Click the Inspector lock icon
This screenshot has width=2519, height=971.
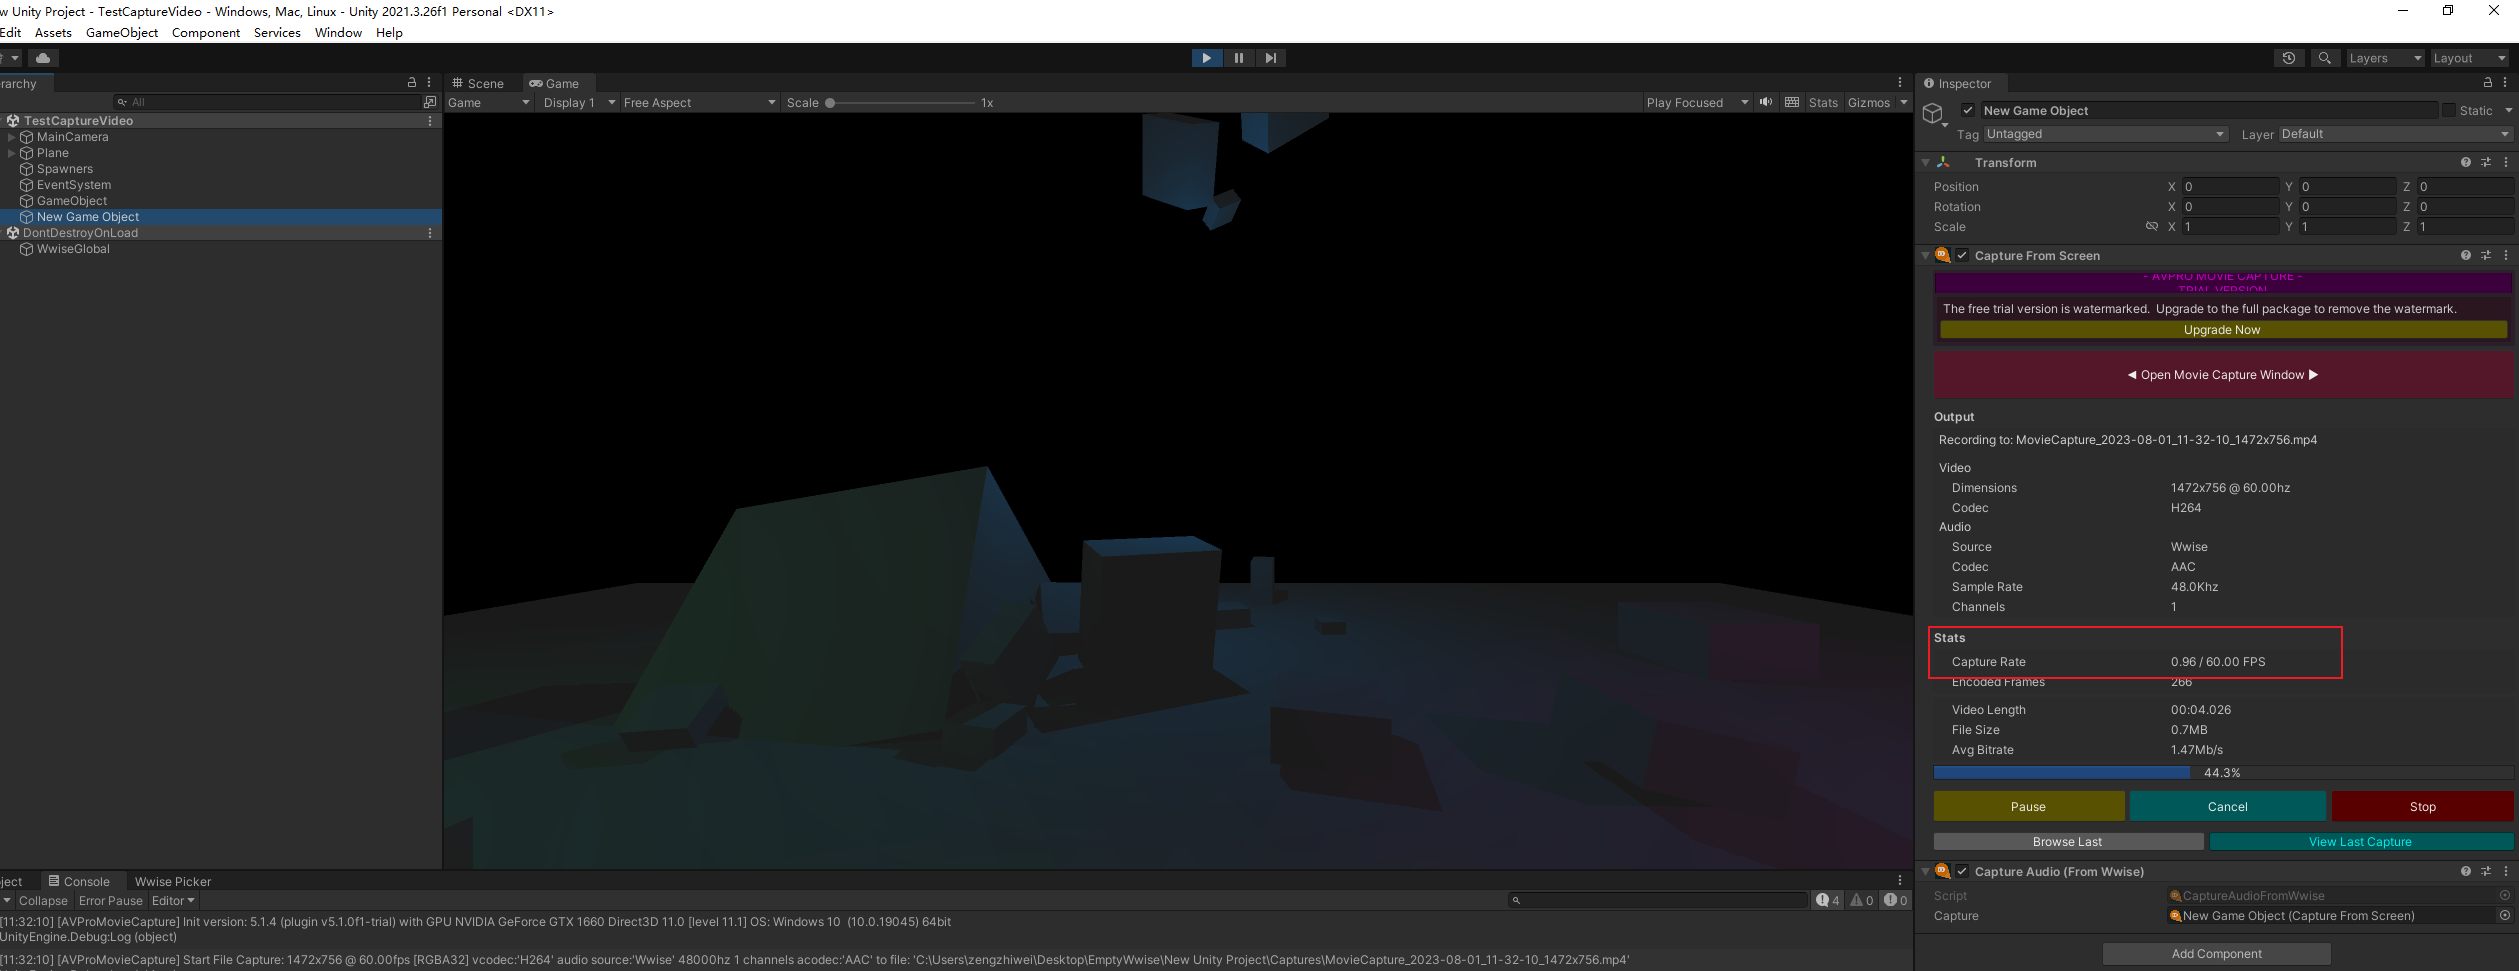click(2489, 83)
